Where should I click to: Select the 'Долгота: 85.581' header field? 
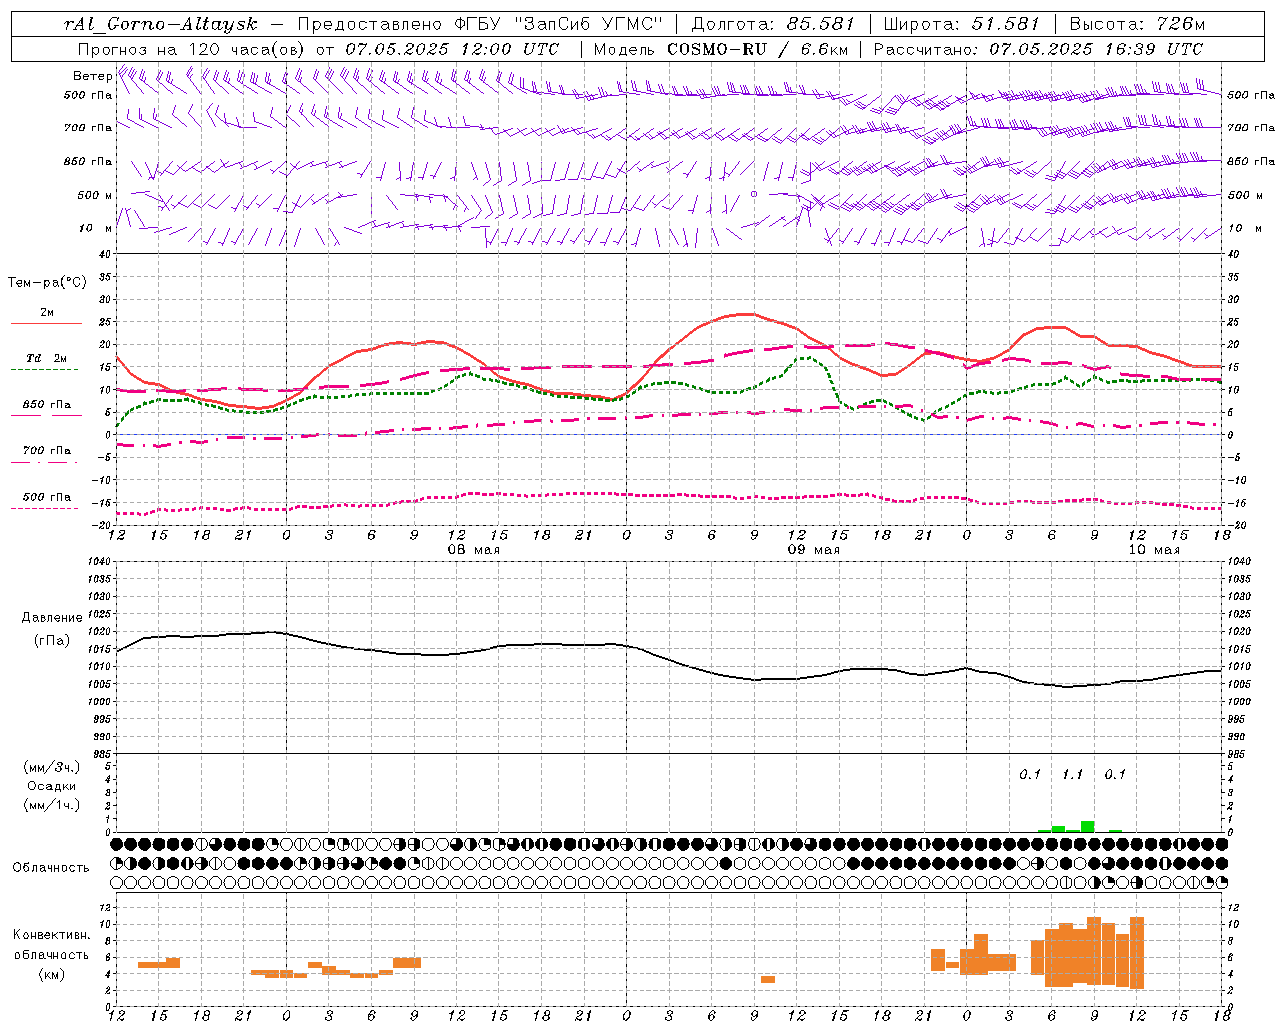773,24
